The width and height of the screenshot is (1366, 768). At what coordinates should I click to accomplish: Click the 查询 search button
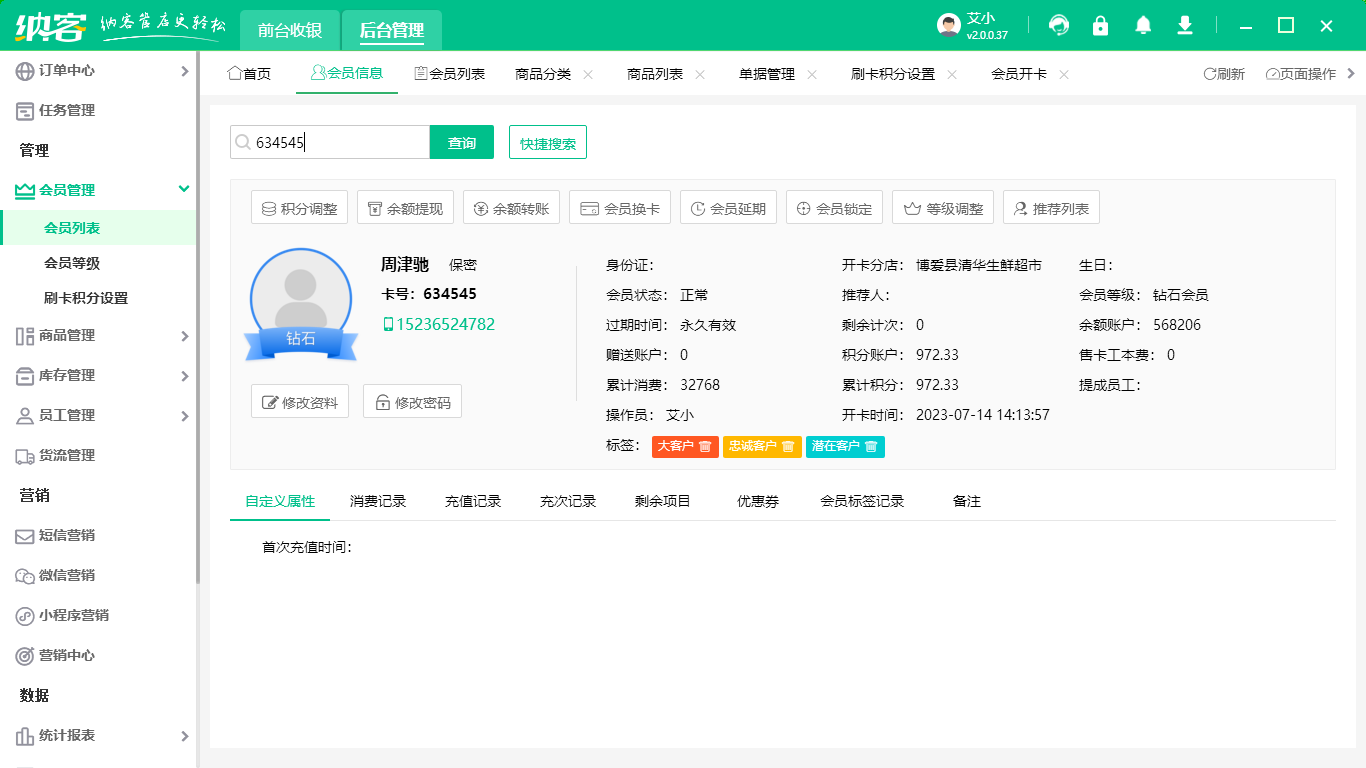coord(461,142)
